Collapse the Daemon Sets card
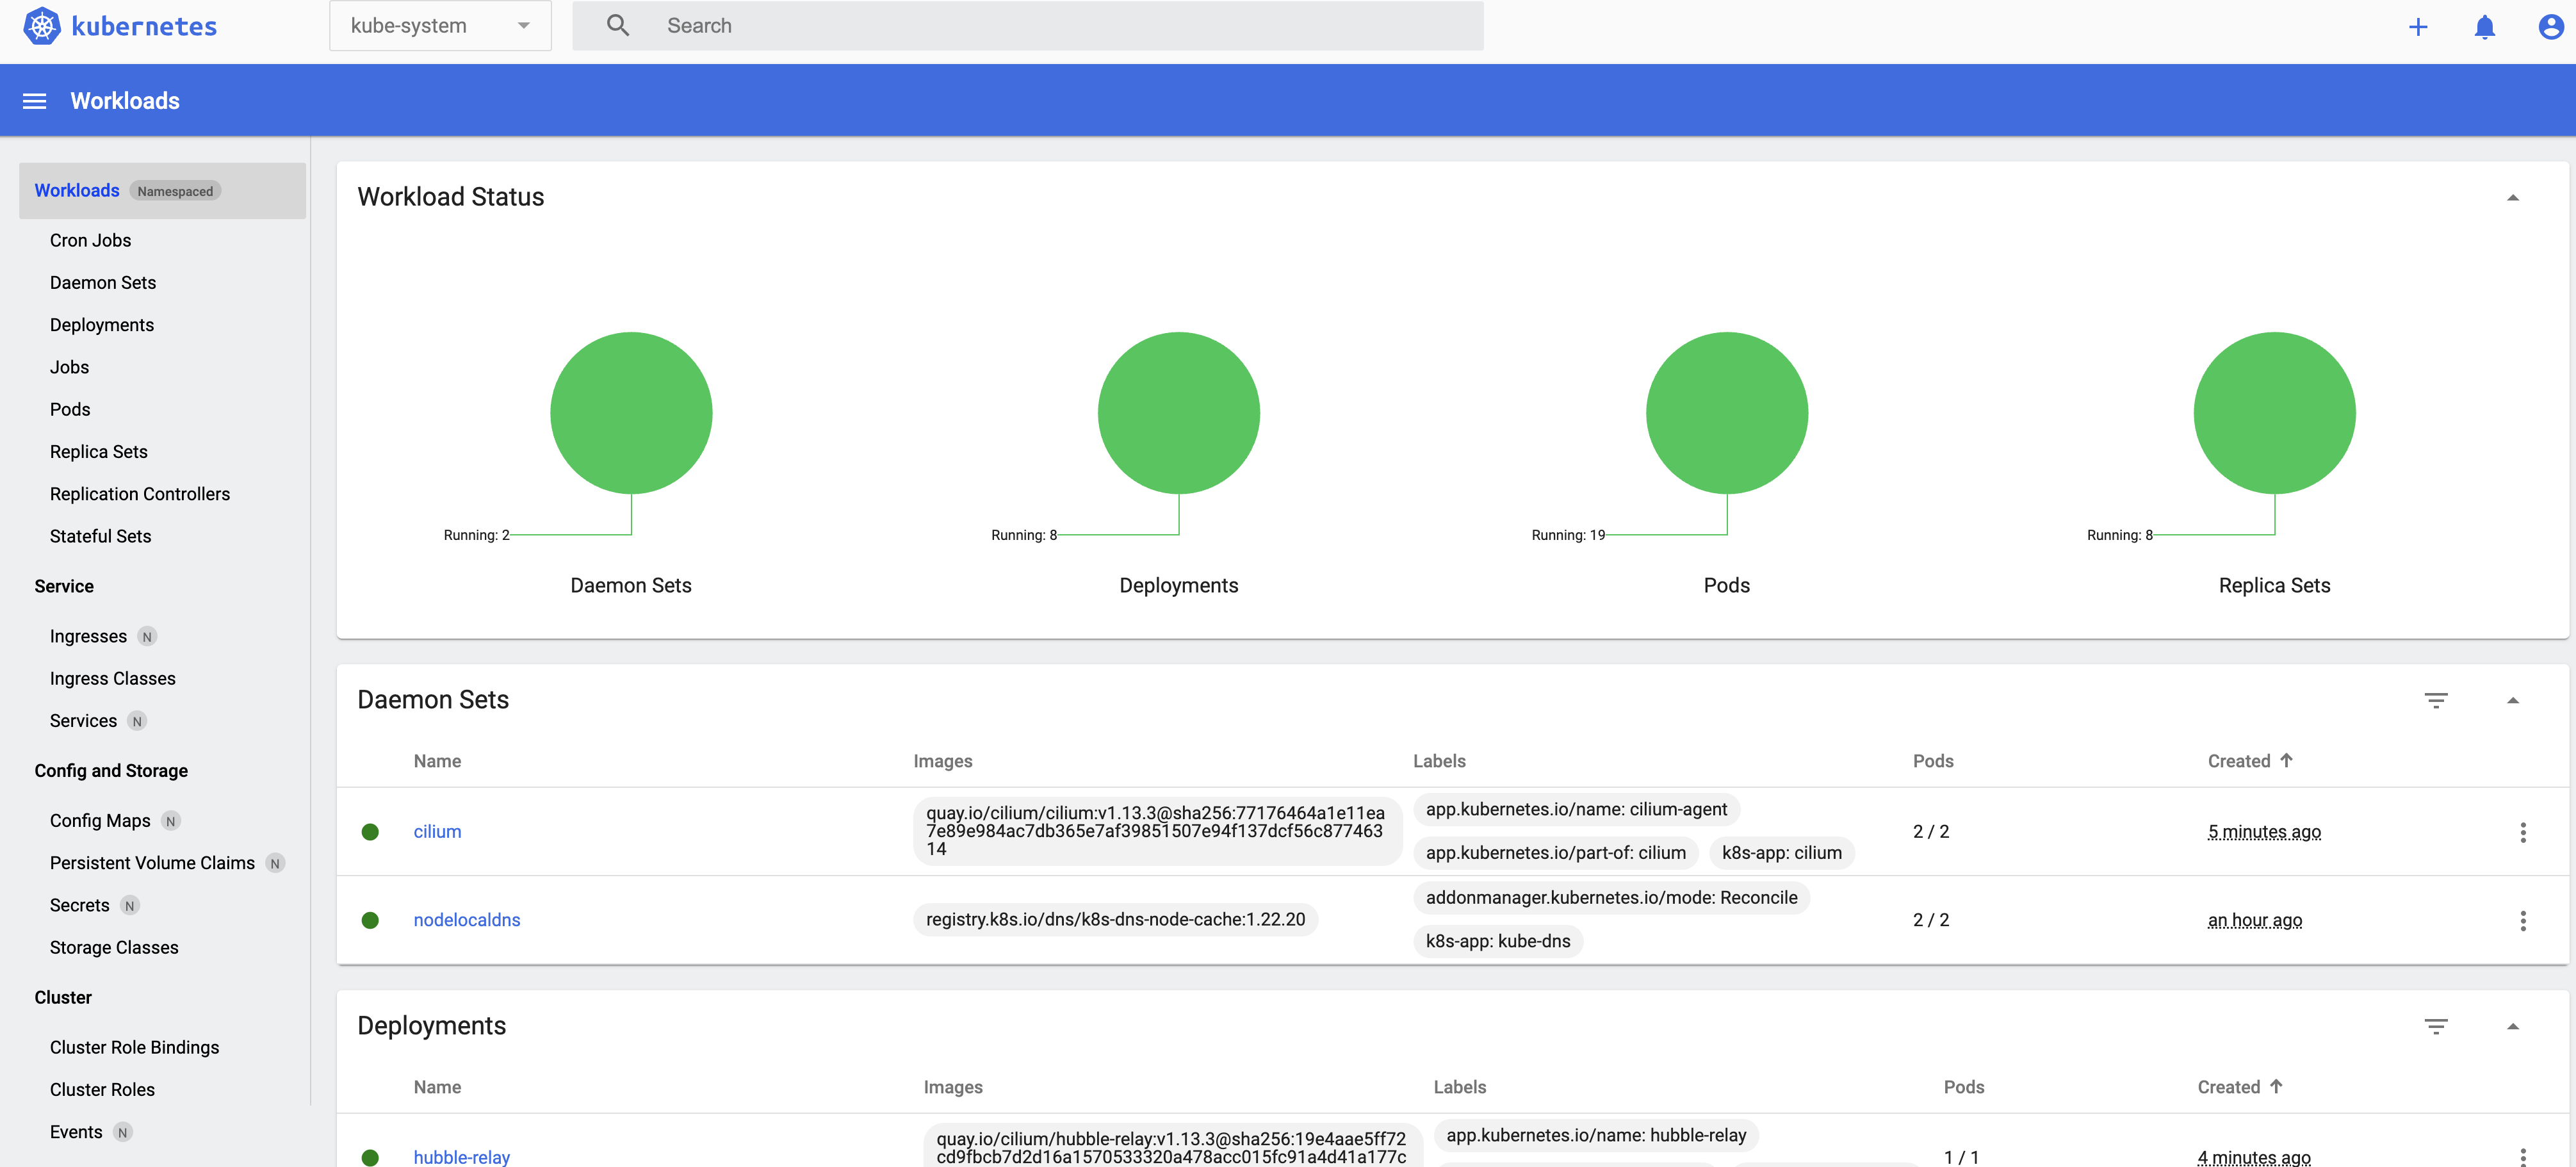Viewport: 2576px width, 1167px height. click(x=2513, y=700)
